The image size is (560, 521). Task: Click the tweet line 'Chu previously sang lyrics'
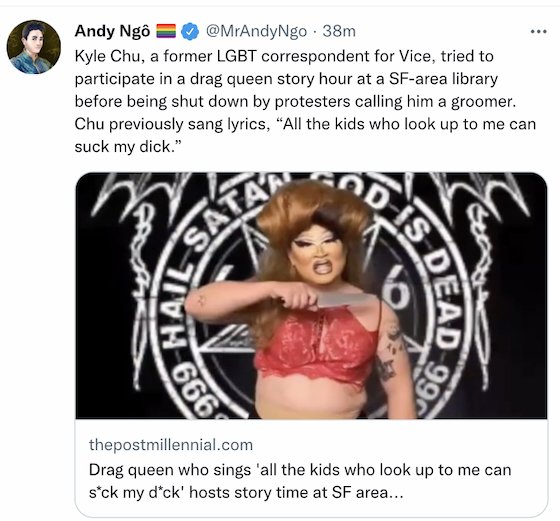(x=305, y=124)
